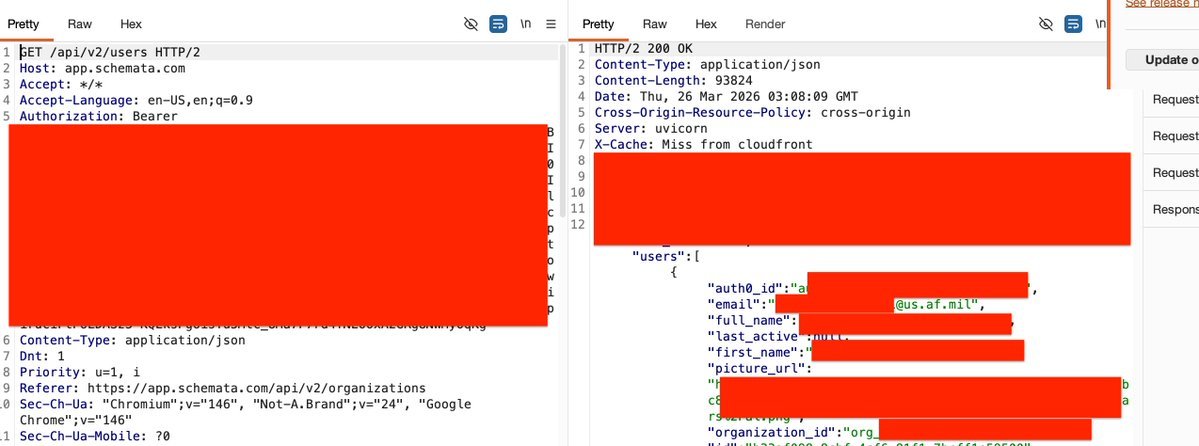The width and height of the screenshot is (1199, 446).
Task: Toggle show newline characters in request pane
Action: coord(525,24)
